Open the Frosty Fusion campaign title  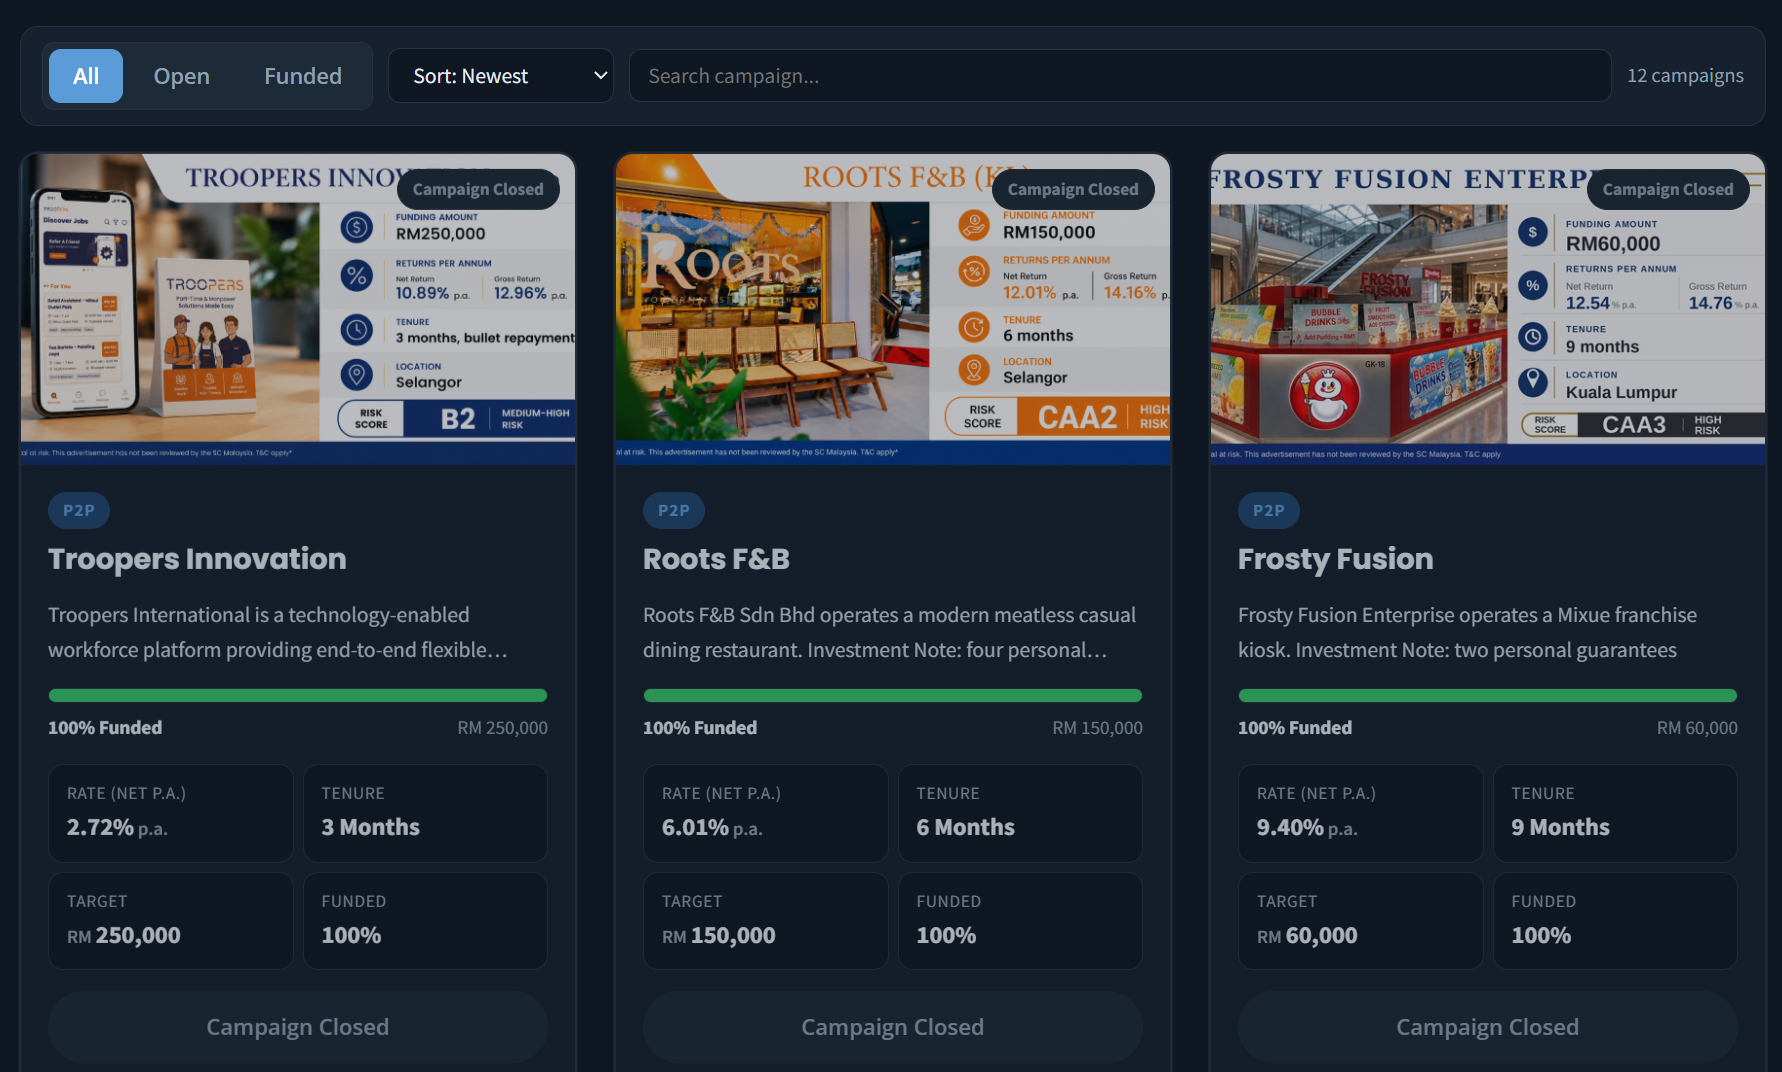(x=1335, y=558)
